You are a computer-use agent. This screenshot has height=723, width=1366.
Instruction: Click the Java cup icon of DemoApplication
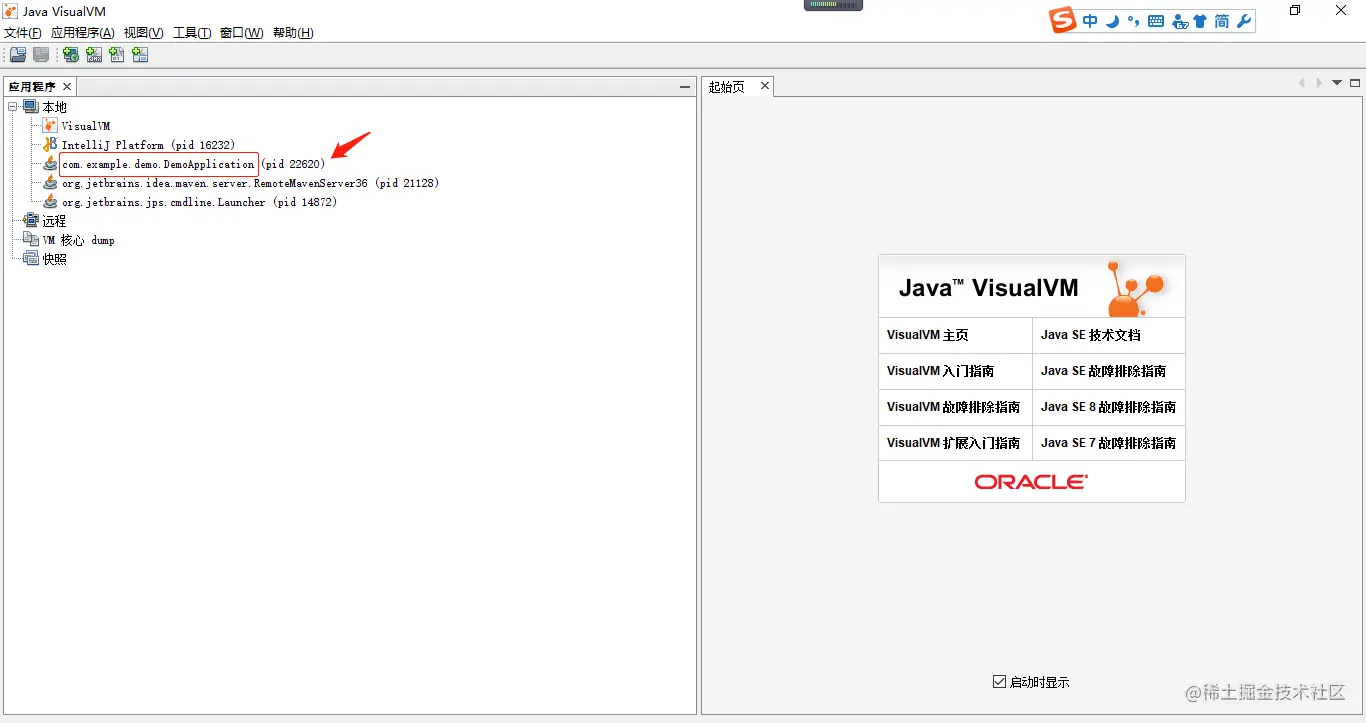point(50,164)
